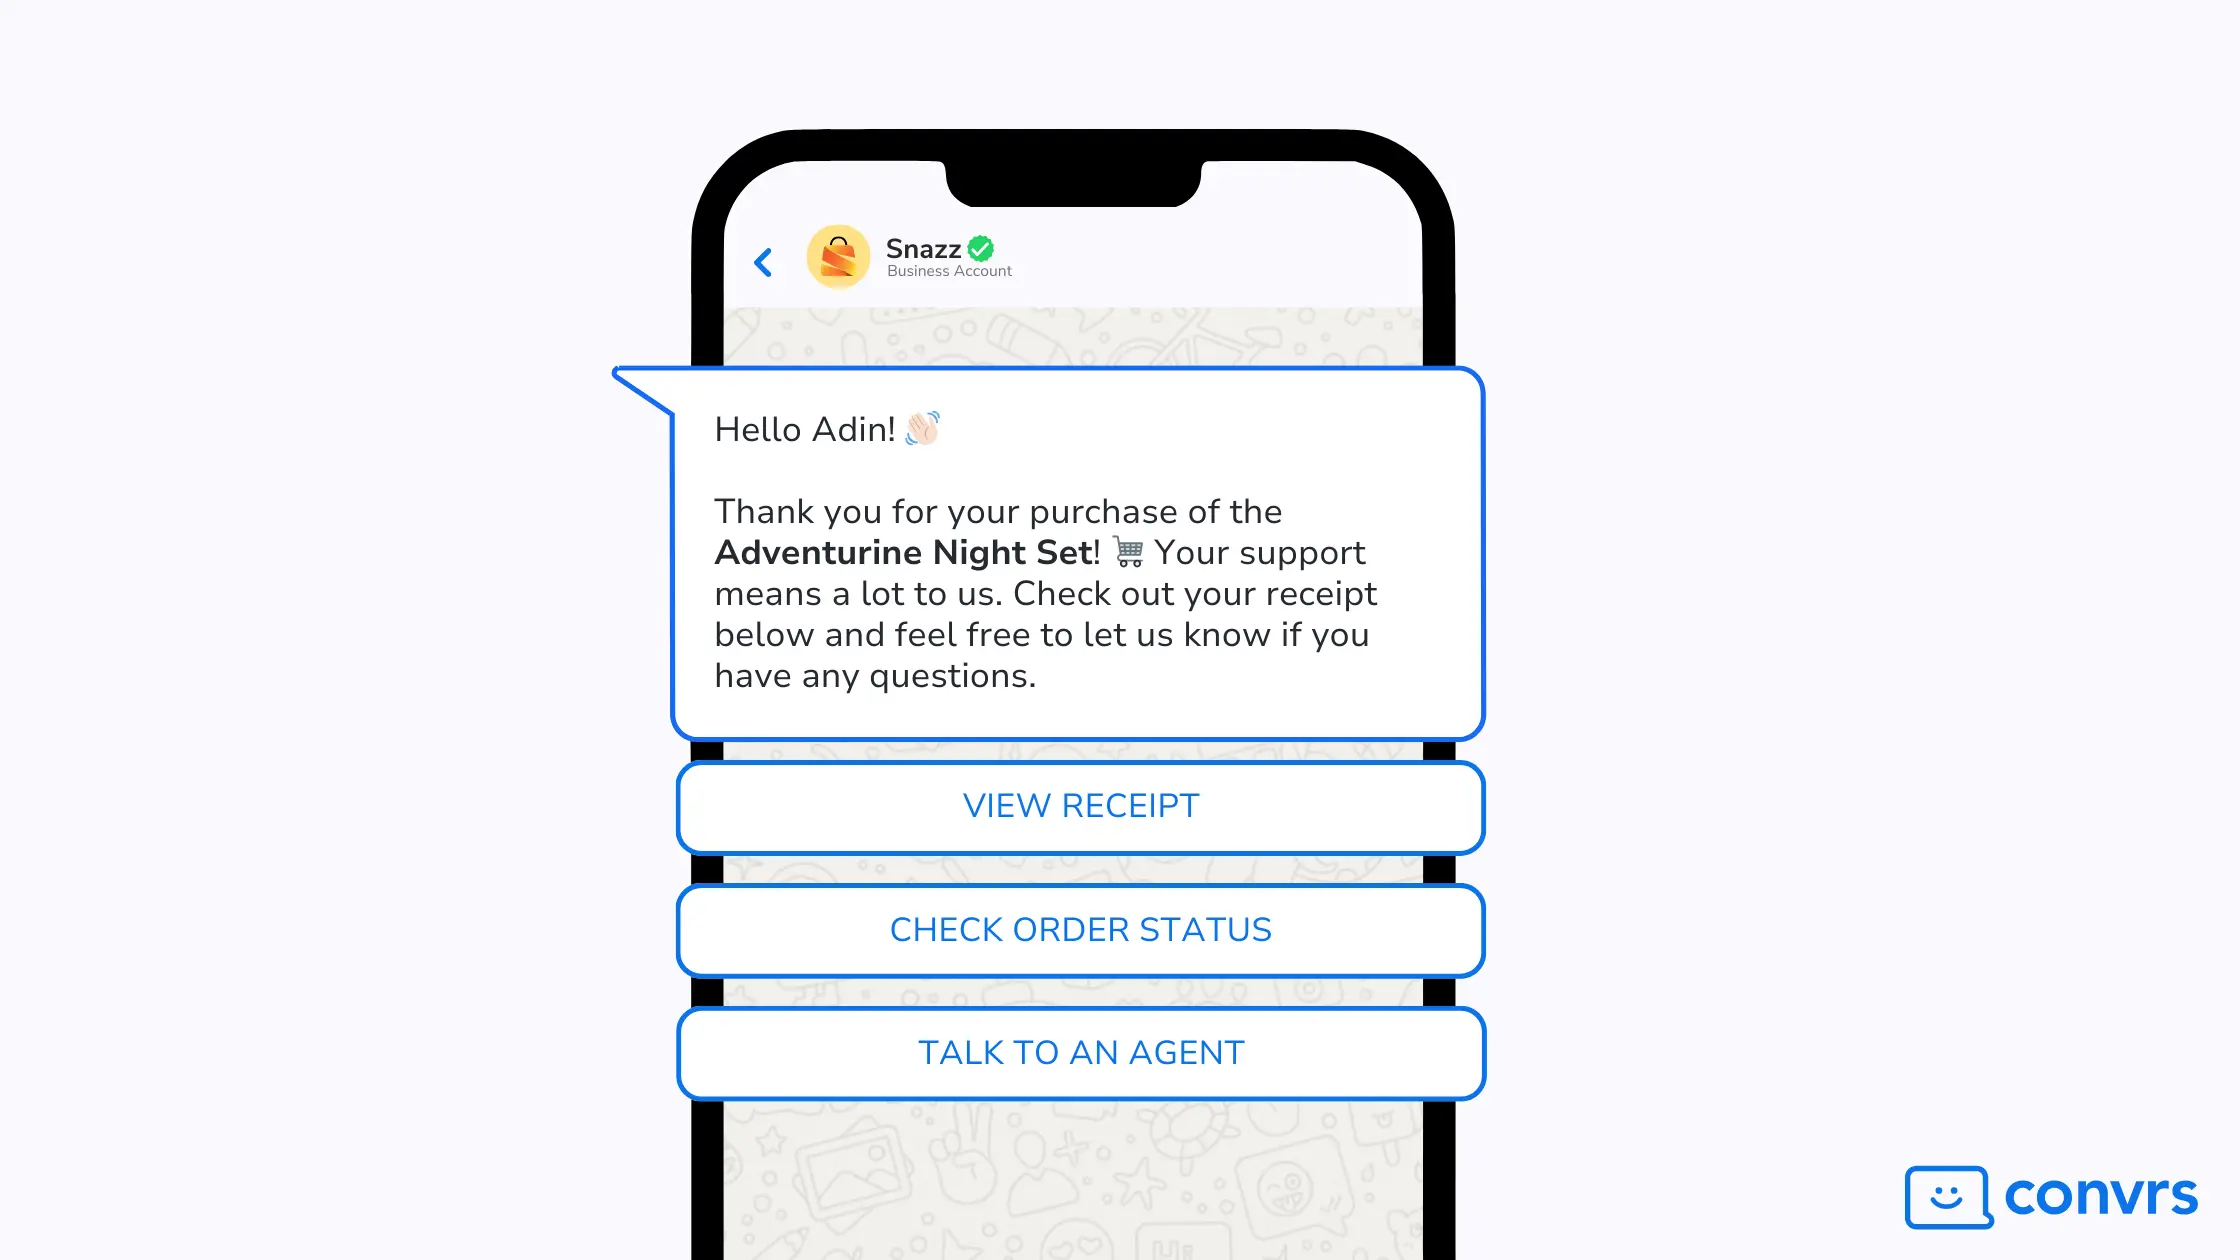Tap the Snazz business account icon
Image resolution: width=2240 pixels, height=1260 pixels.
point(837,257)
